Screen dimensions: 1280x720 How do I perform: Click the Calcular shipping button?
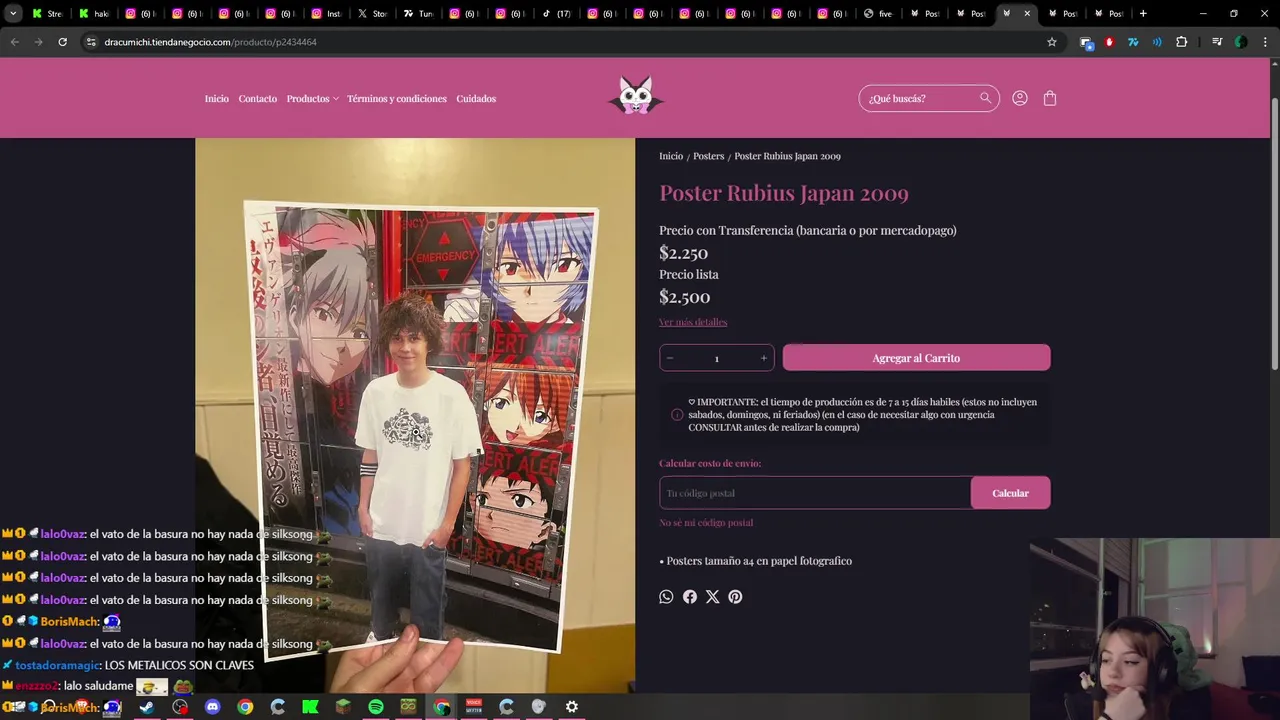(1010, 493)
